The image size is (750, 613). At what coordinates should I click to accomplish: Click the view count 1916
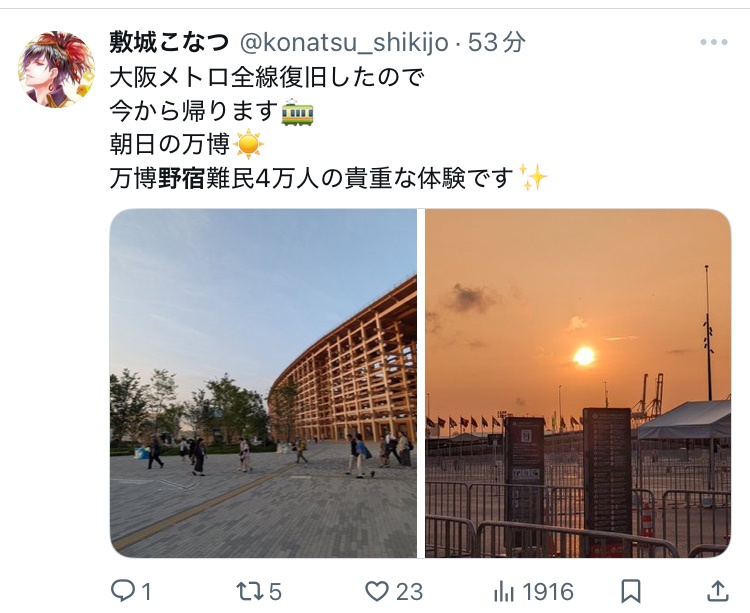click(x=548, y=592)
